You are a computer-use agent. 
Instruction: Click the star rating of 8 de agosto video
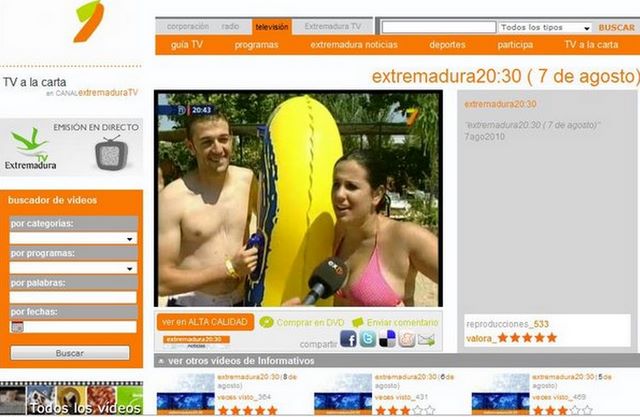click(x=248, y=410)
